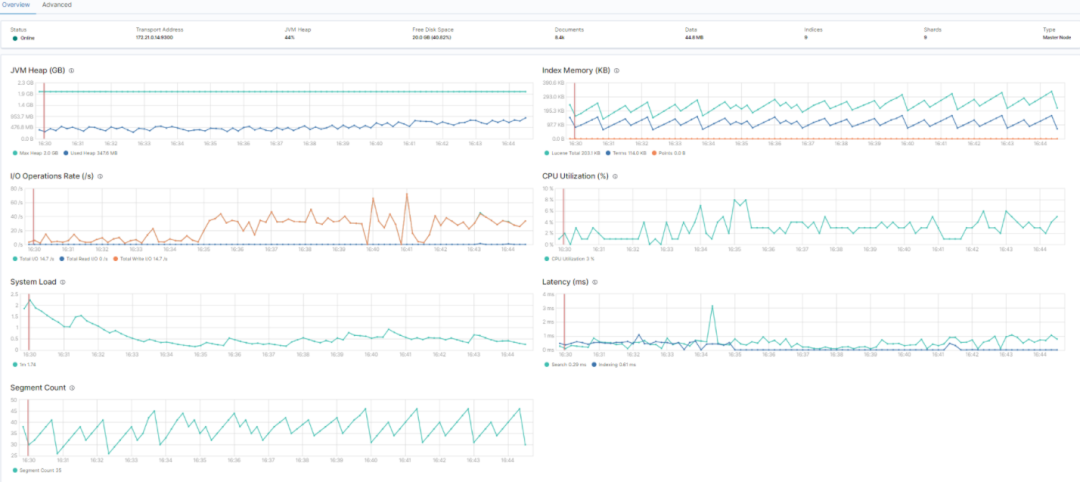Click the red time marker in JVM Heap chart
The width and height of the screenshot is (1080, 482).
(44, 110)
